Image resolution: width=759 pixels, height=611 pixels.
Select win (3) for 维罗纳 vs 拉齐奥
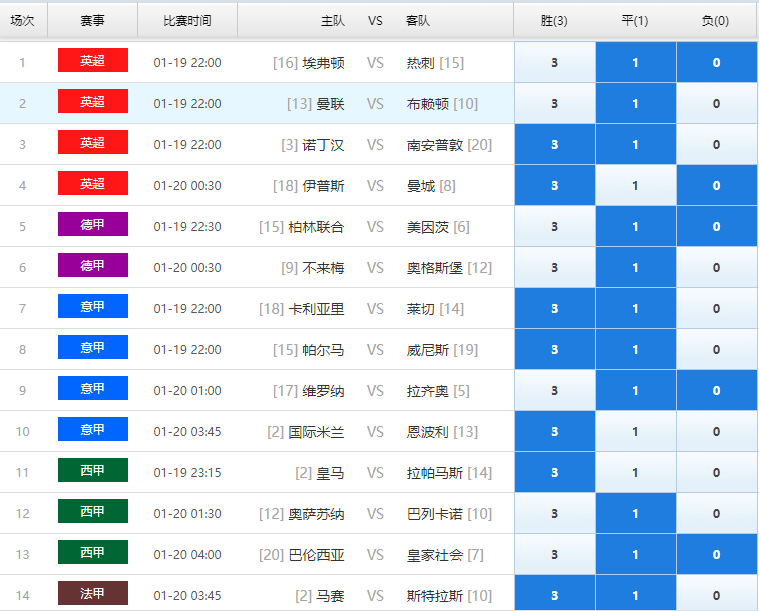click(x=555, y=390)
